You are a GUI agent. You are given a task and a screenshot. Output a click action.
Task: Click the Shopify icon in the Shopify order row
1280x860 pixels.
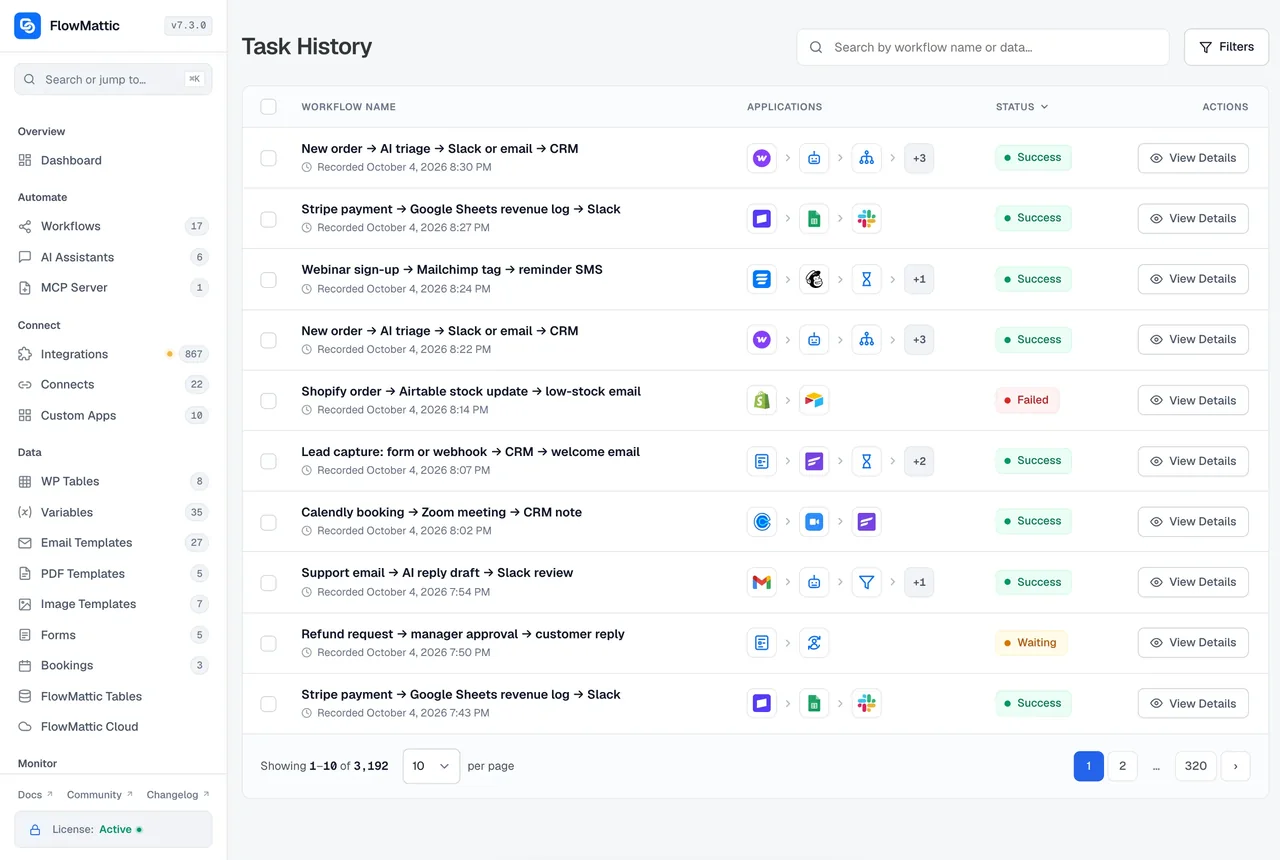coord(762,400)
